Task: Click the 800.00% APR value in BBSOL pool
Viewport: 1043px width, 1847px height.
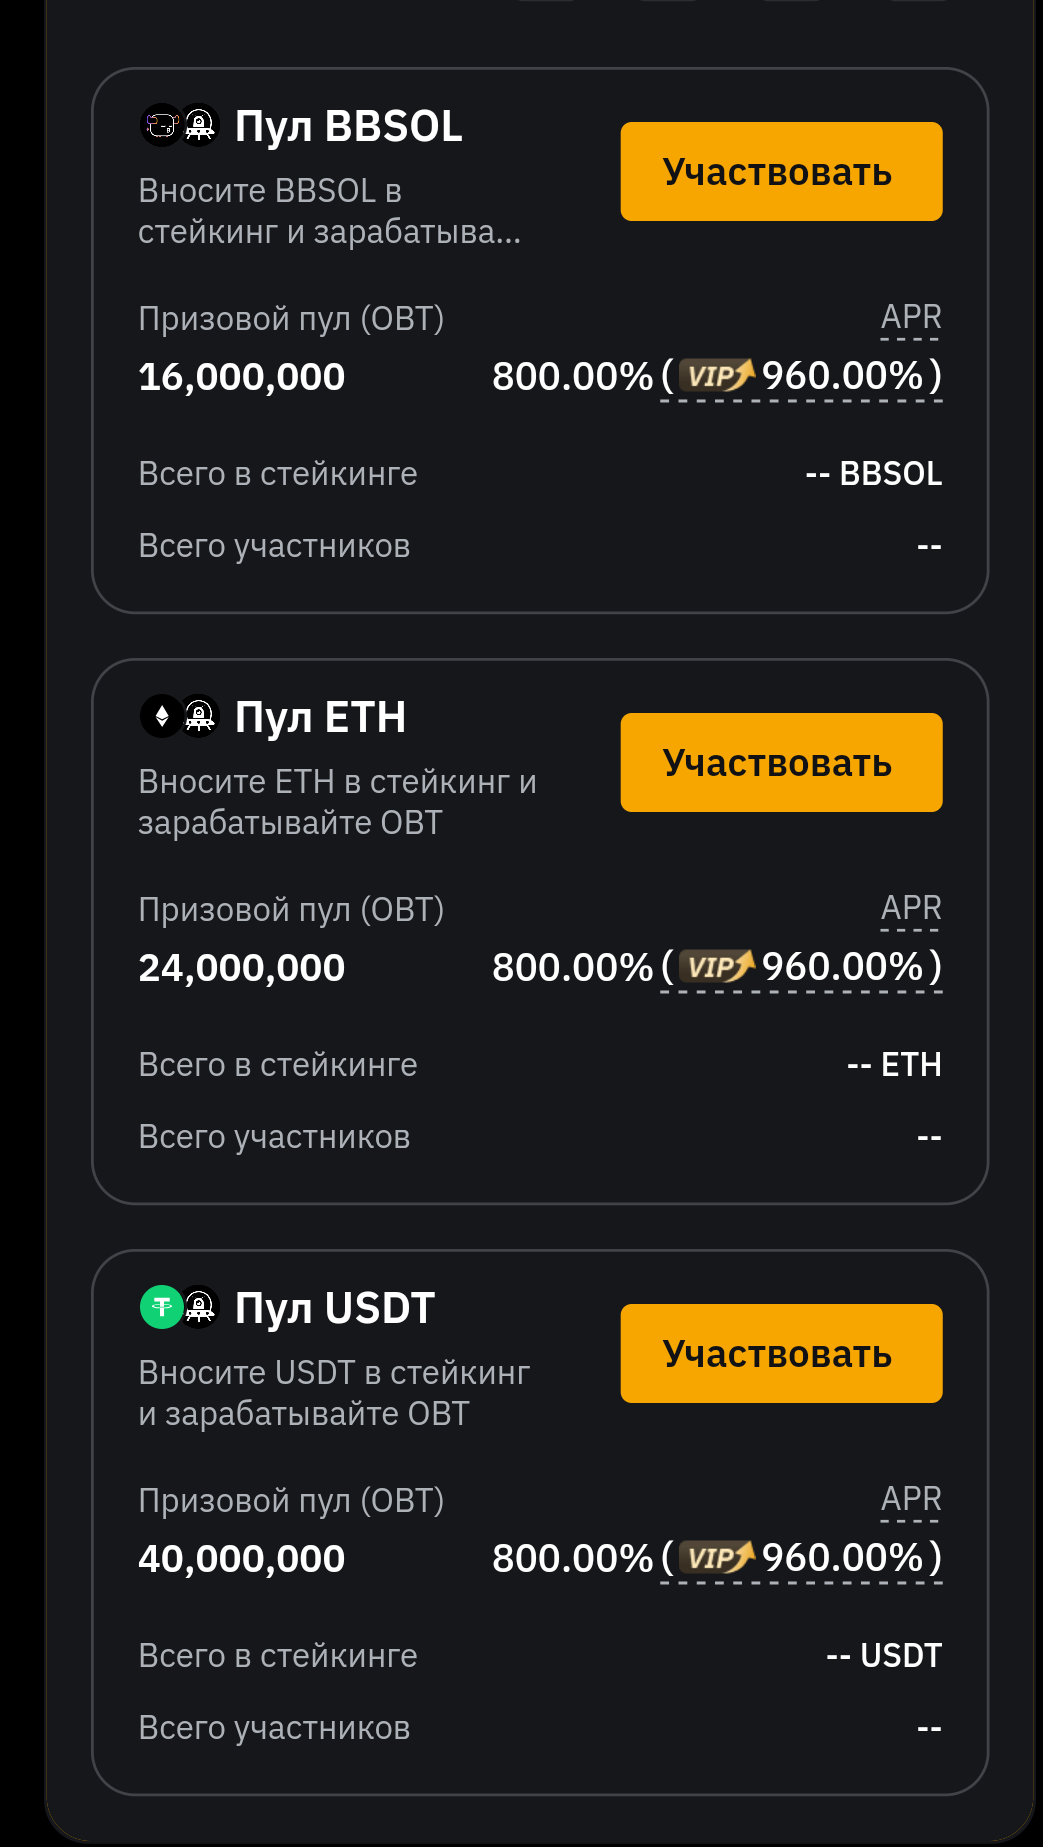Action: 572,377
